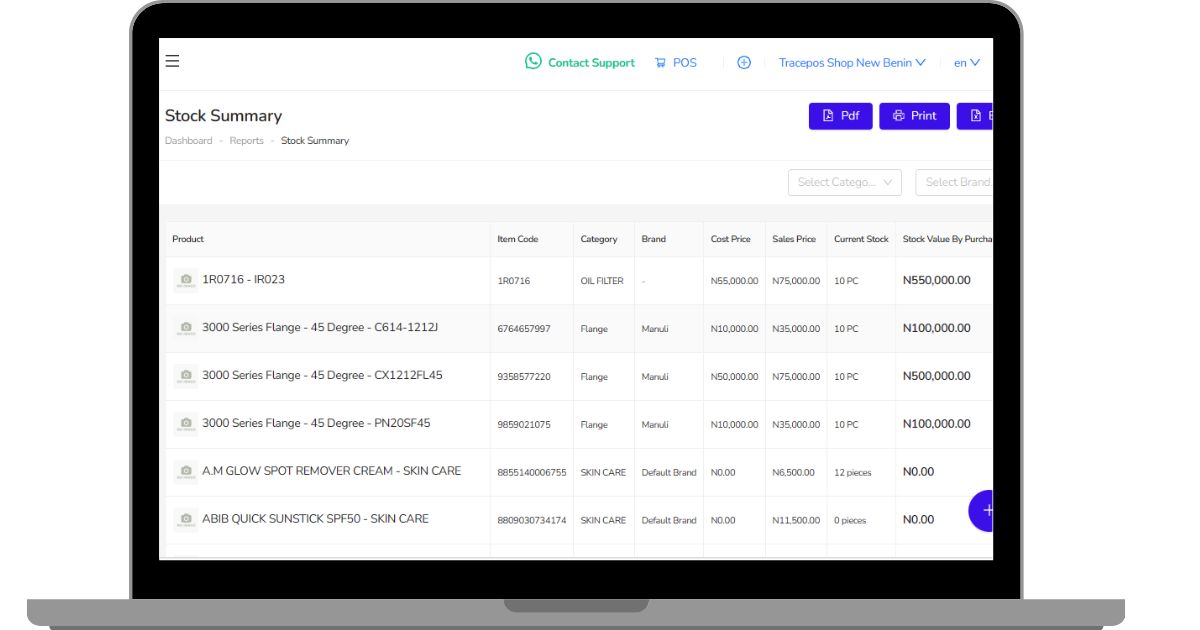This screenshot has width=1200, height=630.
Task: Open the Contact Support link
Action: 591,62
